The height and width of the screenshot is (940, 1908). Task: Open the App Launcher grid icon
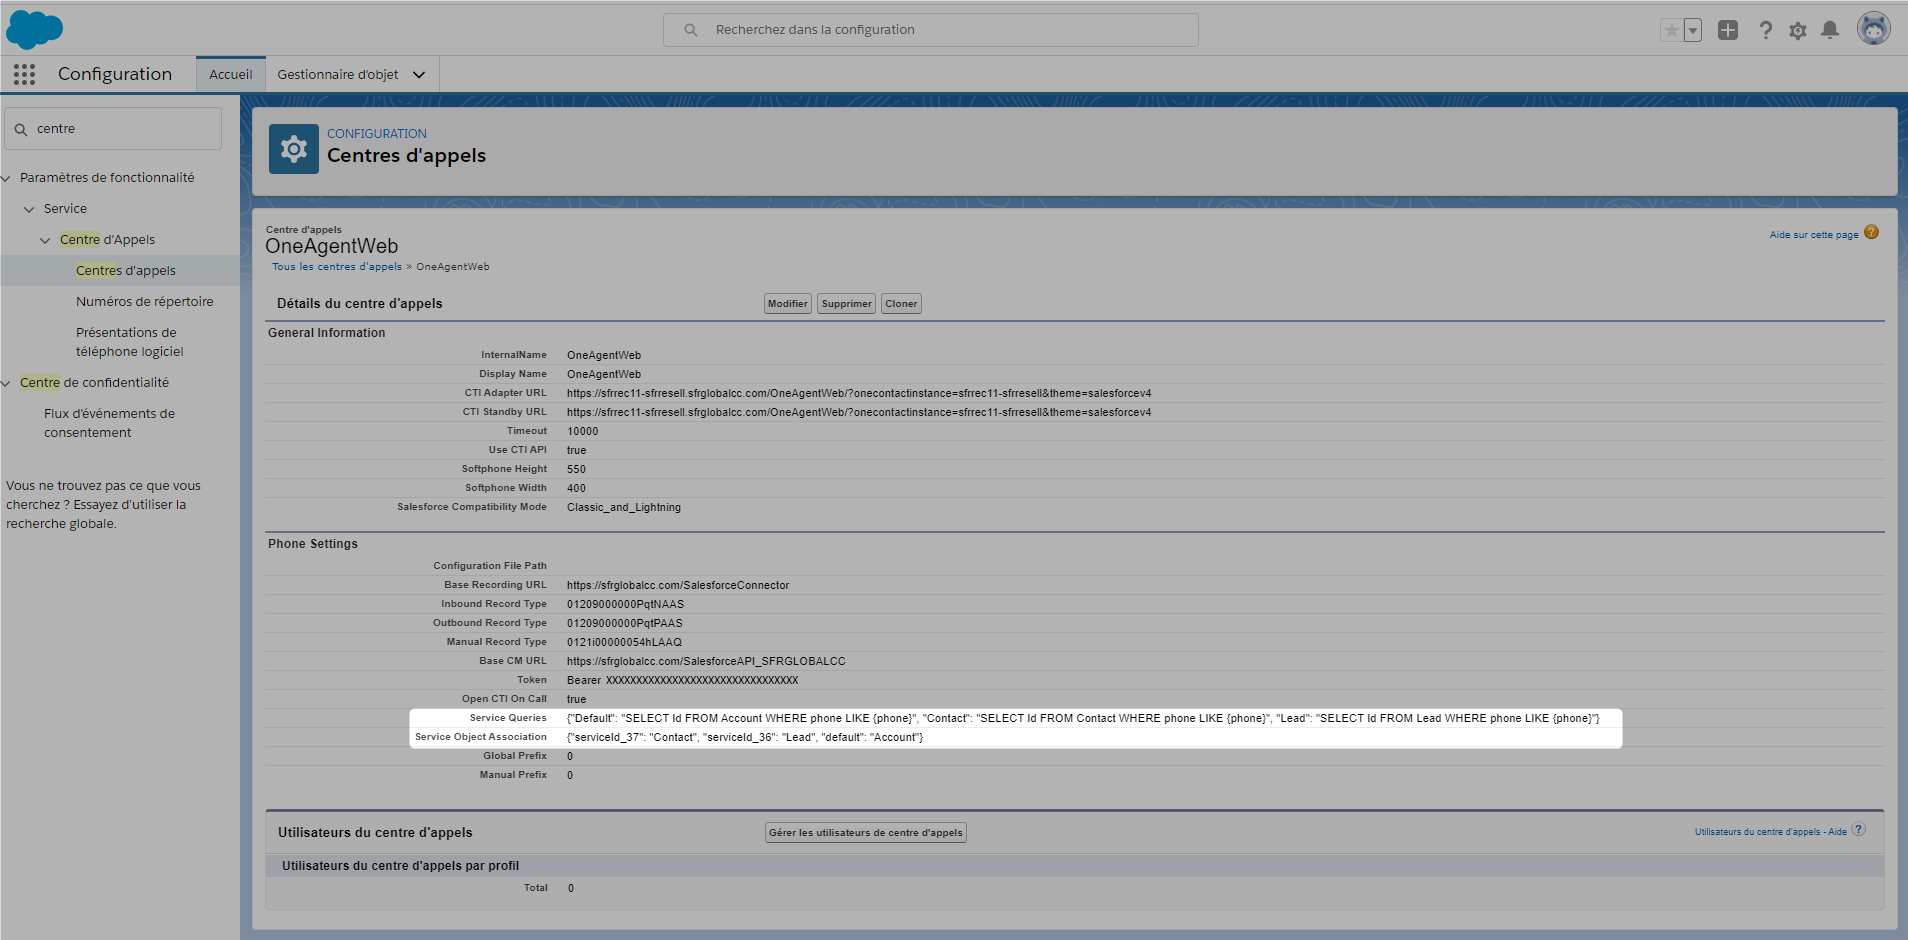[x=25, y=74]
